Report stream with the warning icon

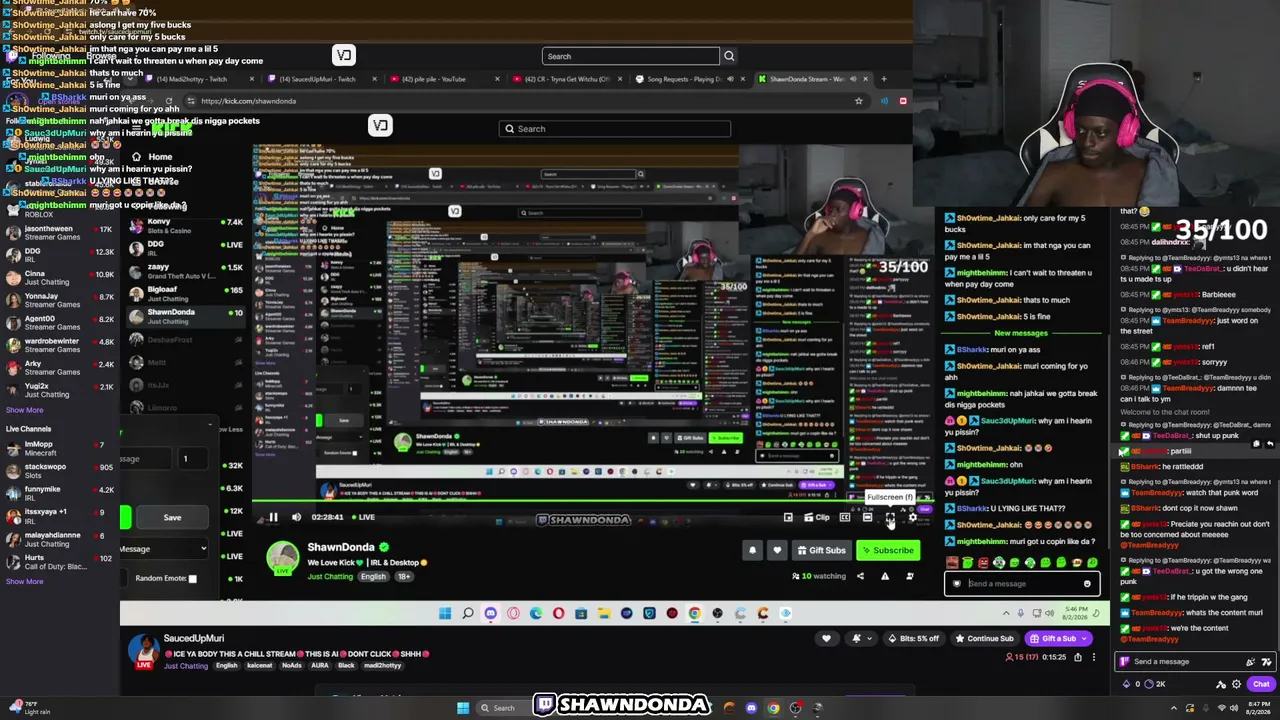(x=885, y=576)
